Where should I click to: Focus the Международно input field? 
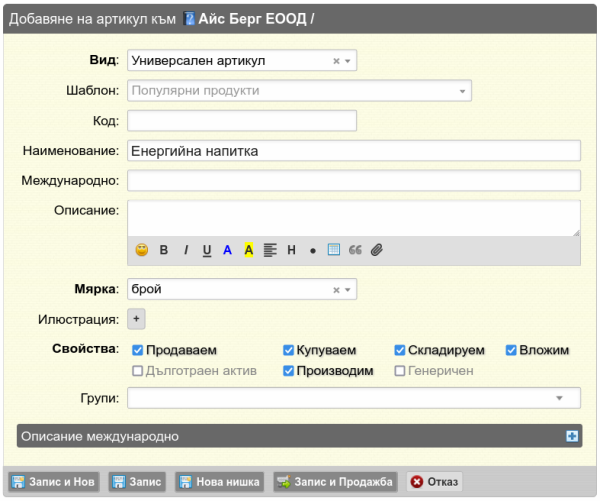click(354, 180)
